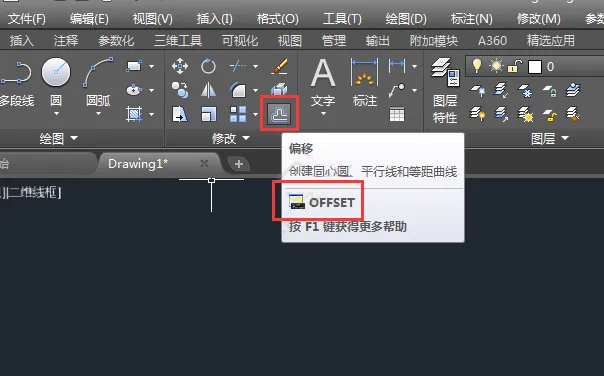Click the Fillet tool icon
This screenshot has height=376, width=604.
(238, 90)
